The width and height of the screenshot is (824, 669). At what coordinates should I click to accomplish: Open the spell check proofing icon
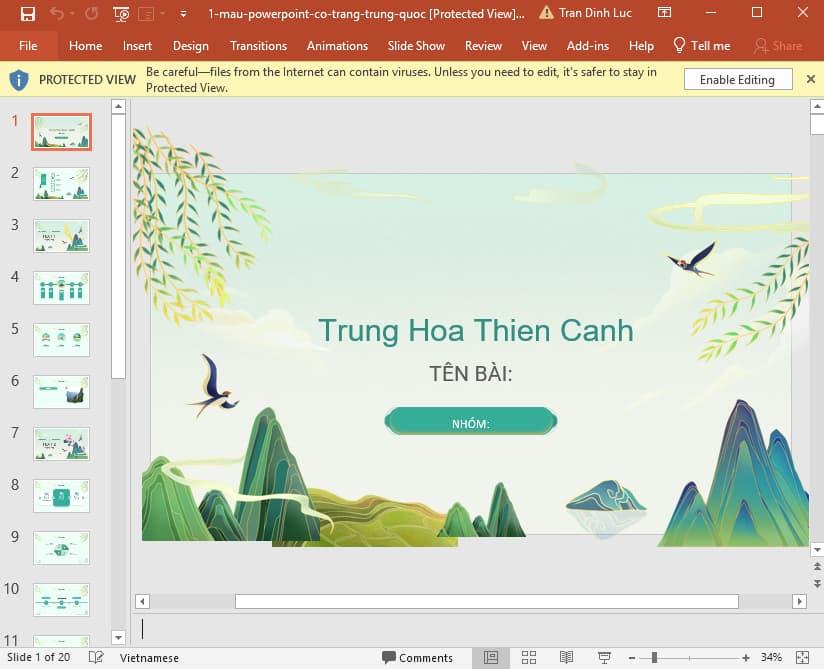(96, 657)
